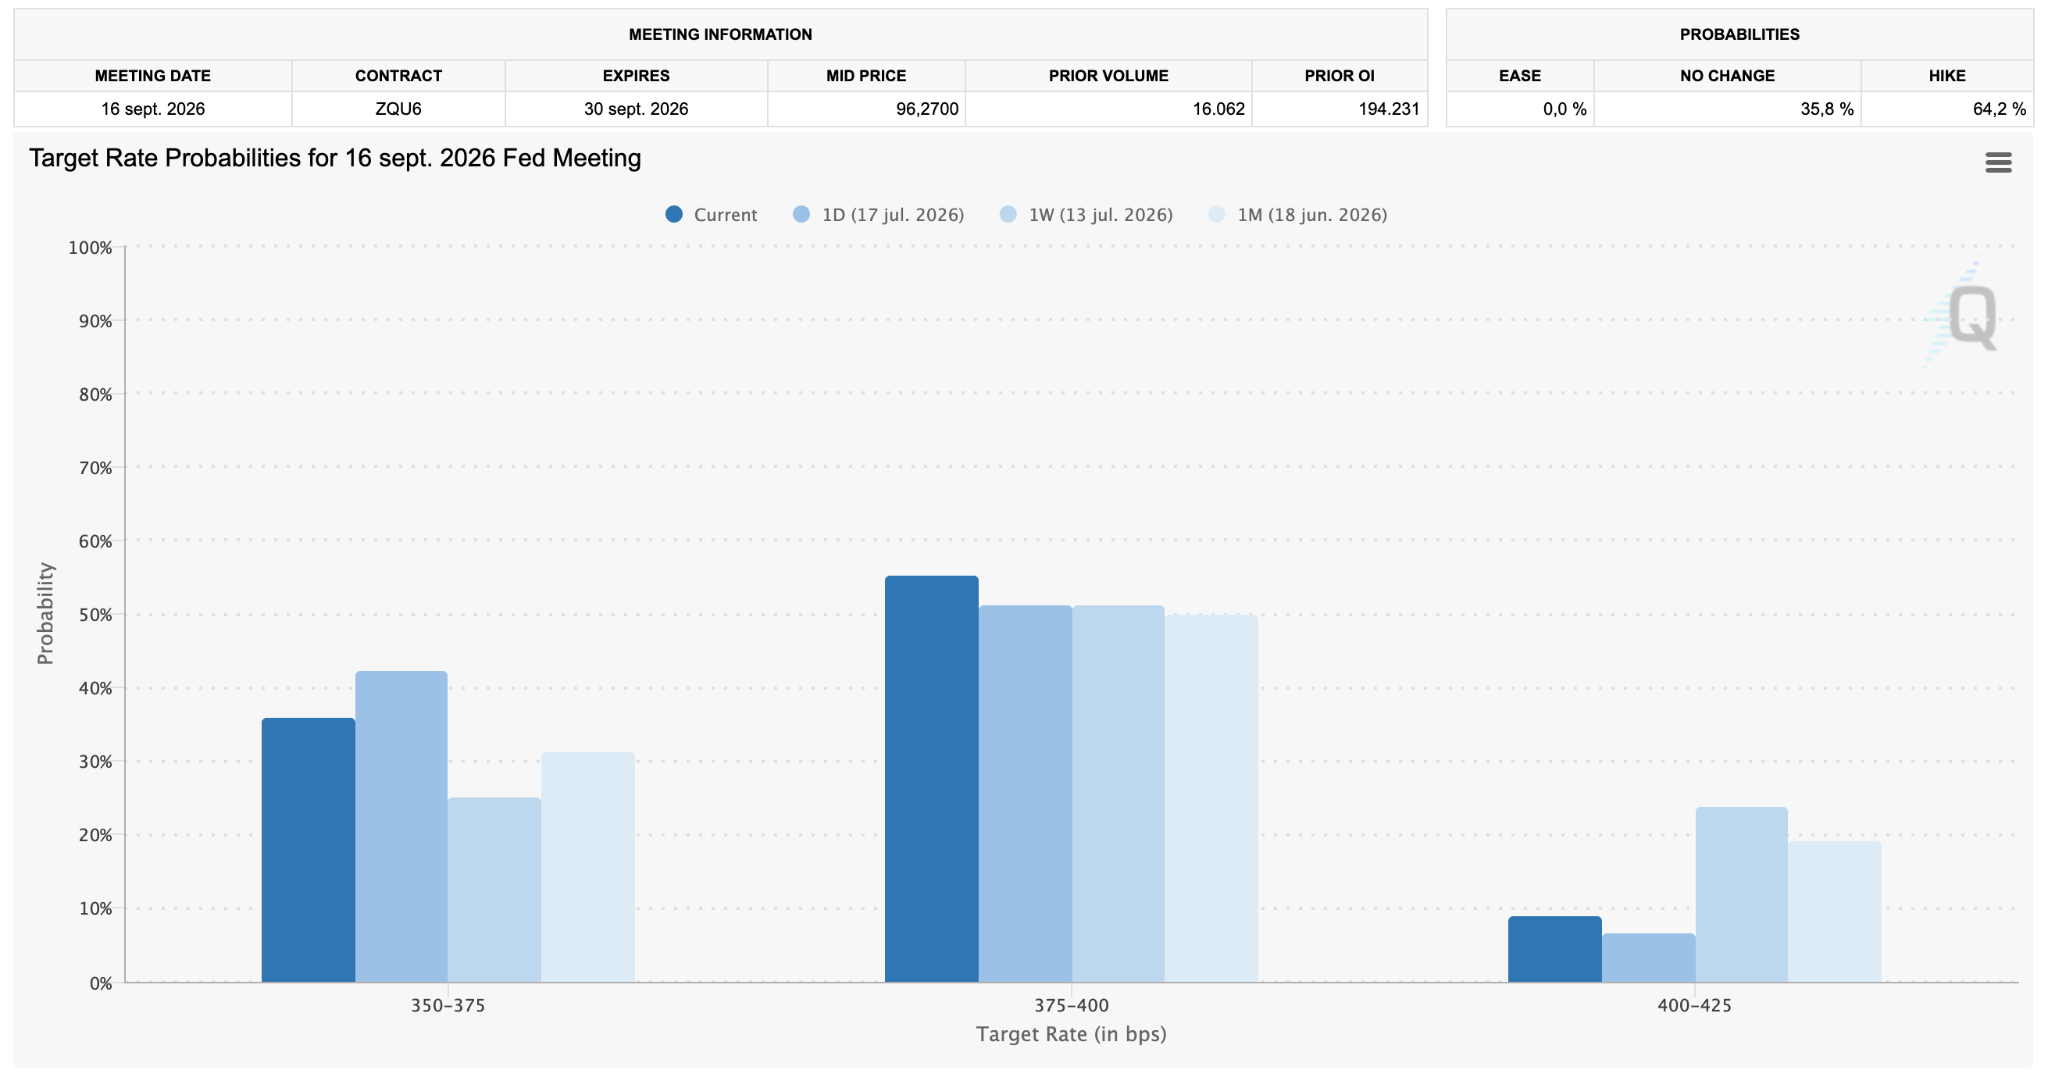
Task: Click the 1M bar for 375–400
Action: click(x=1211, y=798)
